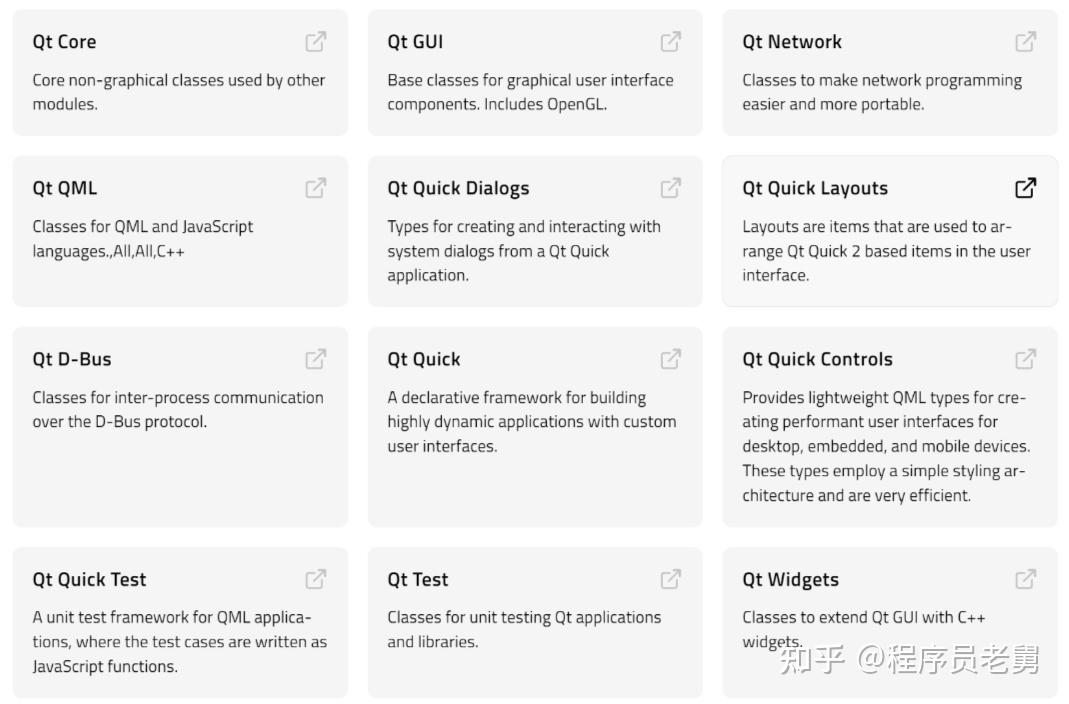Open the Qt Quick Controls heading
The image size is (1069, 704).
tap(817, 360)
